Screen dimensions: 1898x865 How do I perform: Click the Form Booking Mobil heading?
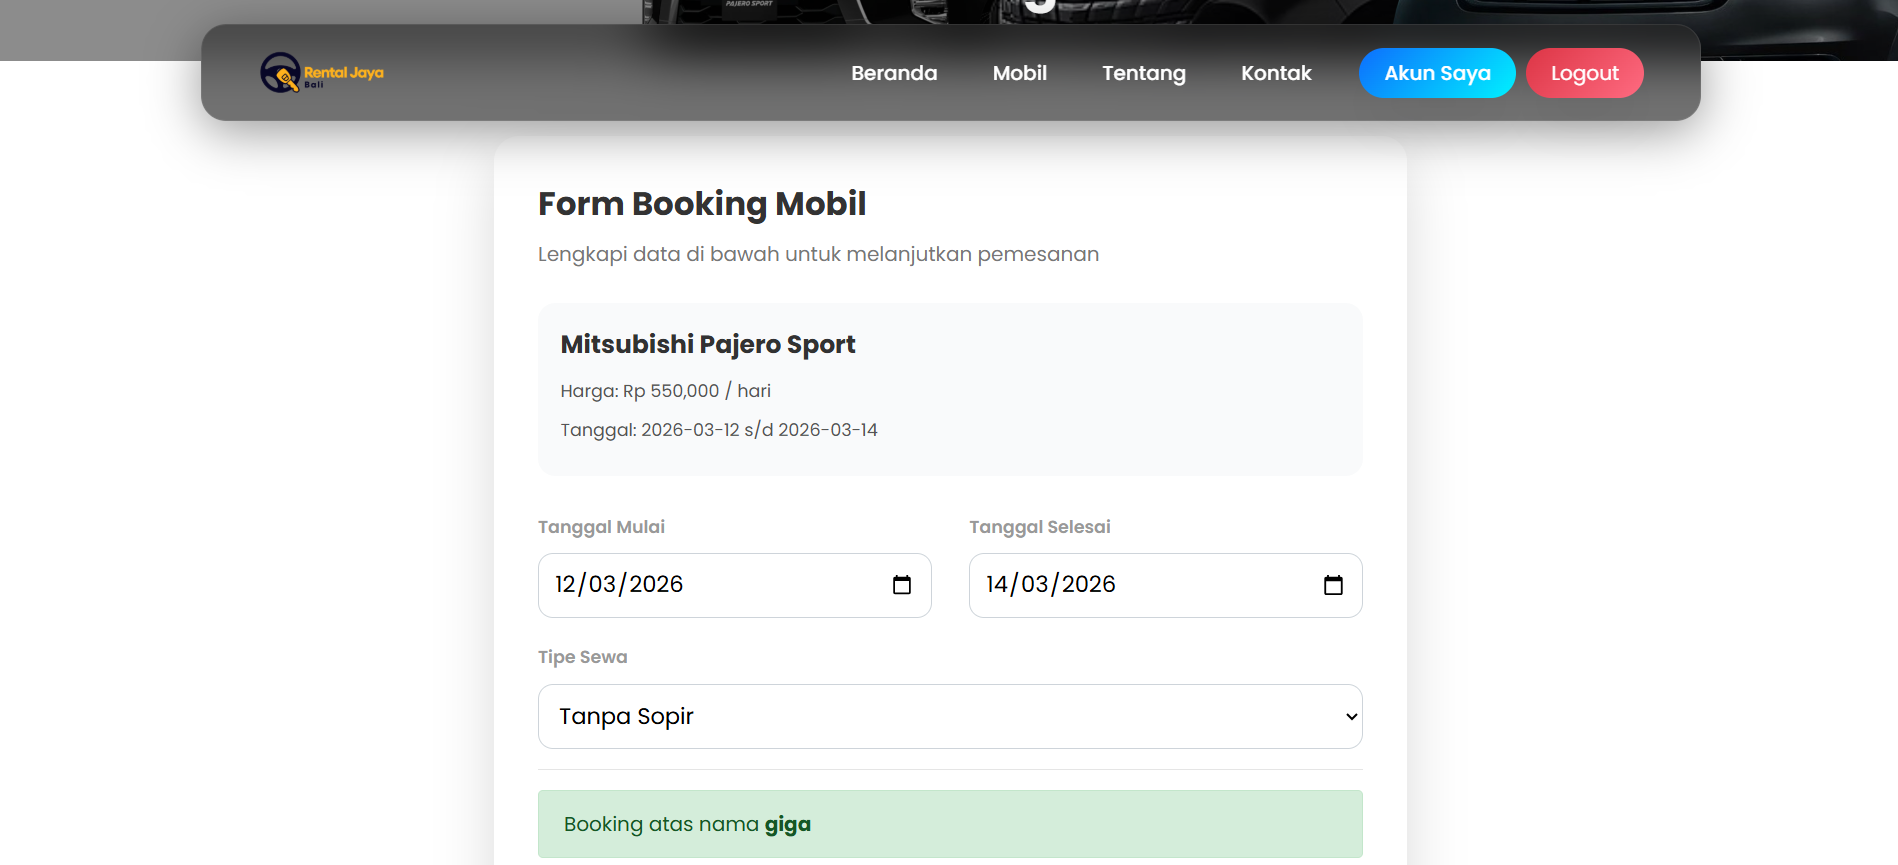coord(701,204)
